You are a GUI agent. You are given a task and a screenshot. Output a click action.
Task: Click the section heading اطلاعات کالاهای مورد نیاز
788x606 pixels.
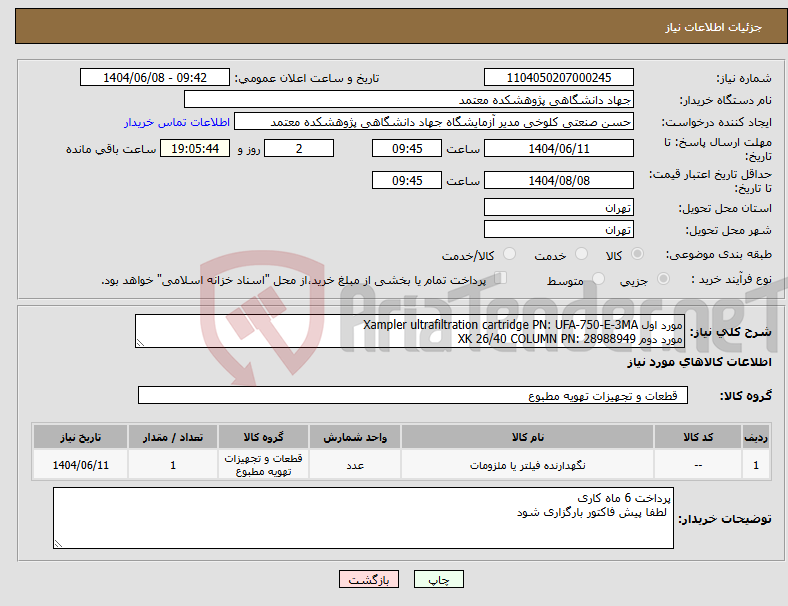click(699, 362)
